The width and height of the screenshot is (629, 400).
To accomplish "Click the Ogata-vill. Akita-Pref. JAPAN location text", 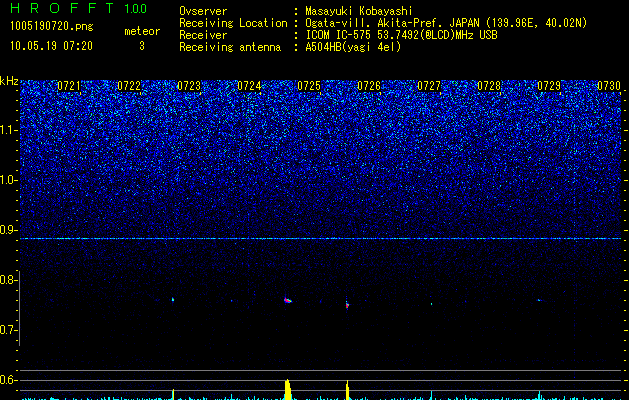I will (446, 23).
